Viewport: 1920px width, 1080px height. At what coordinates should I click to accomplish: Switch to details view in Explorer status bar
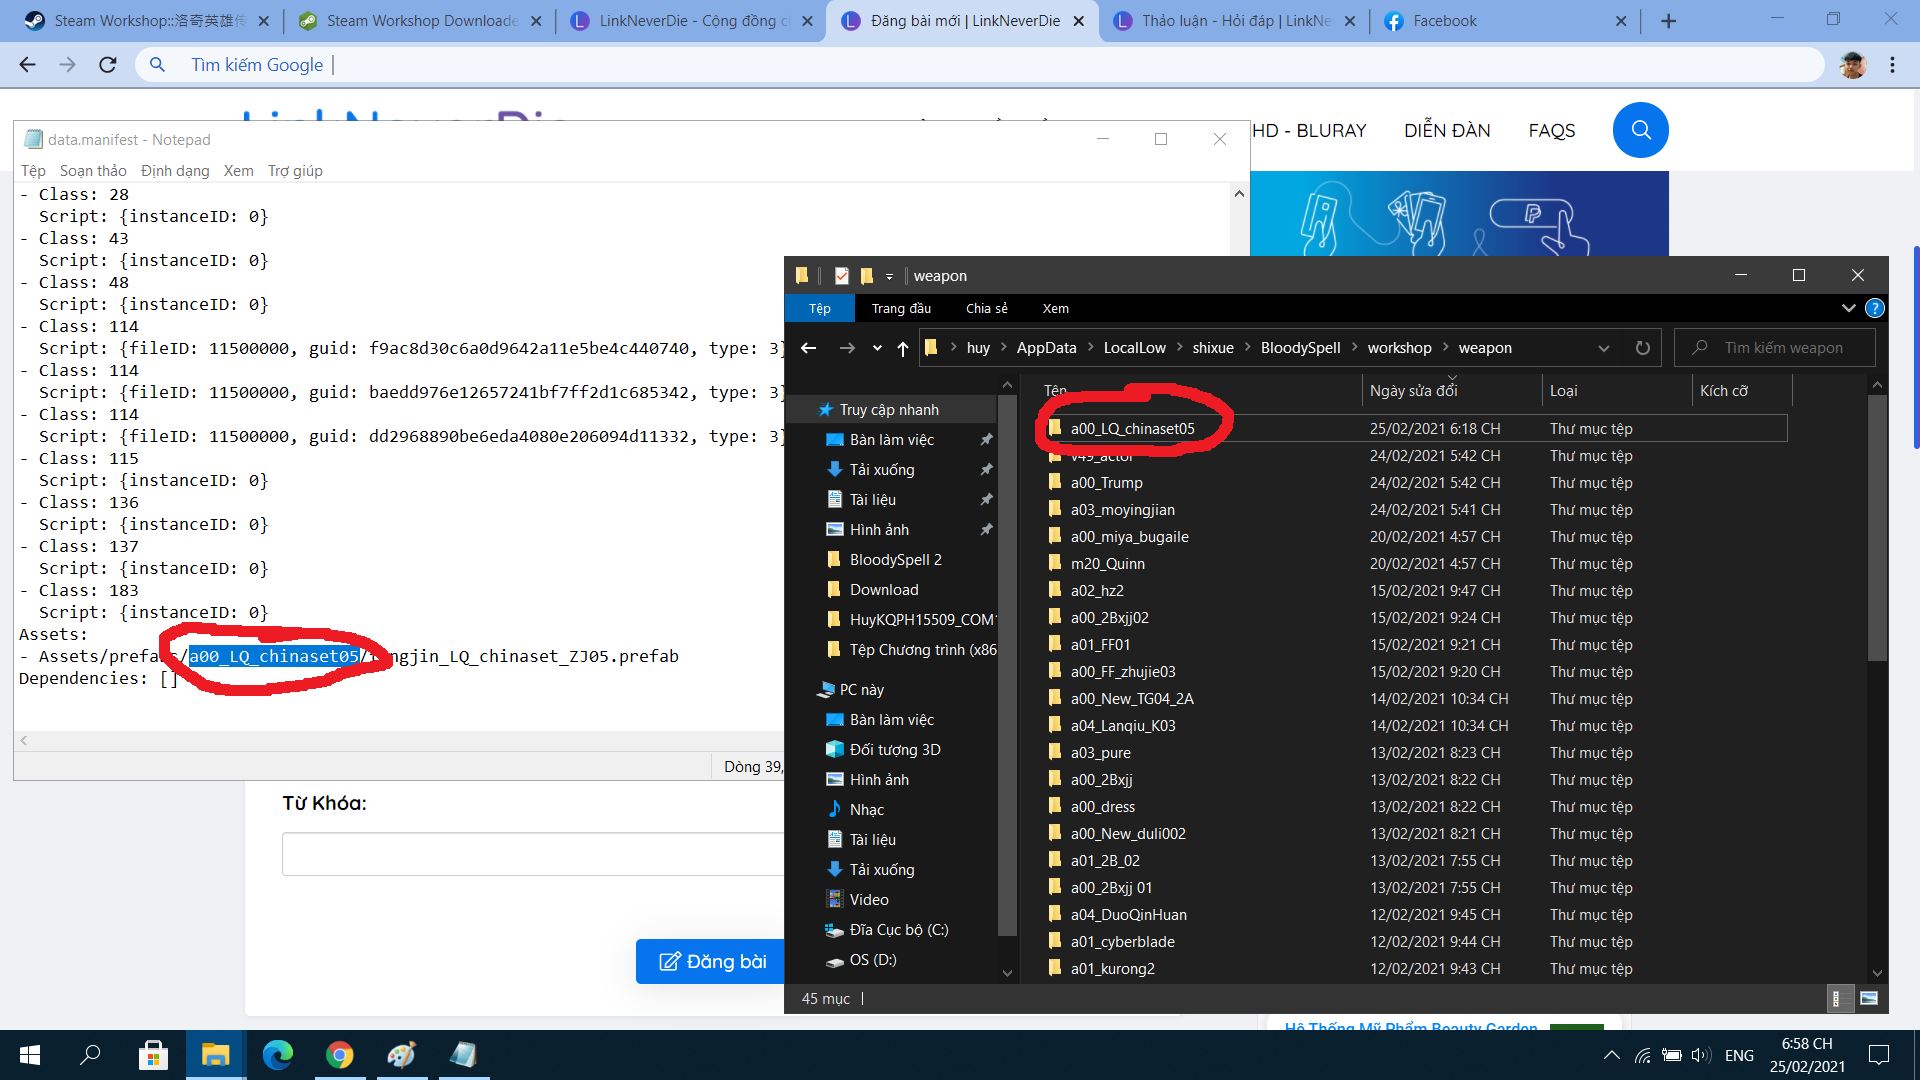pyautogui.click(x=1837, y=998)
